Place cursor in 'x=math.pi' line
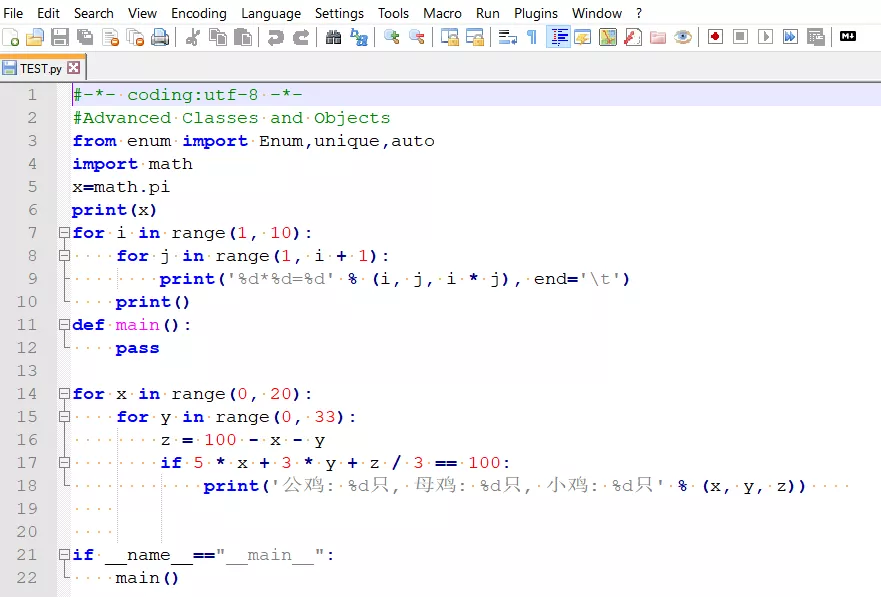Image resolution: width=881 pixels, height=597 pixels. point(121,186)
